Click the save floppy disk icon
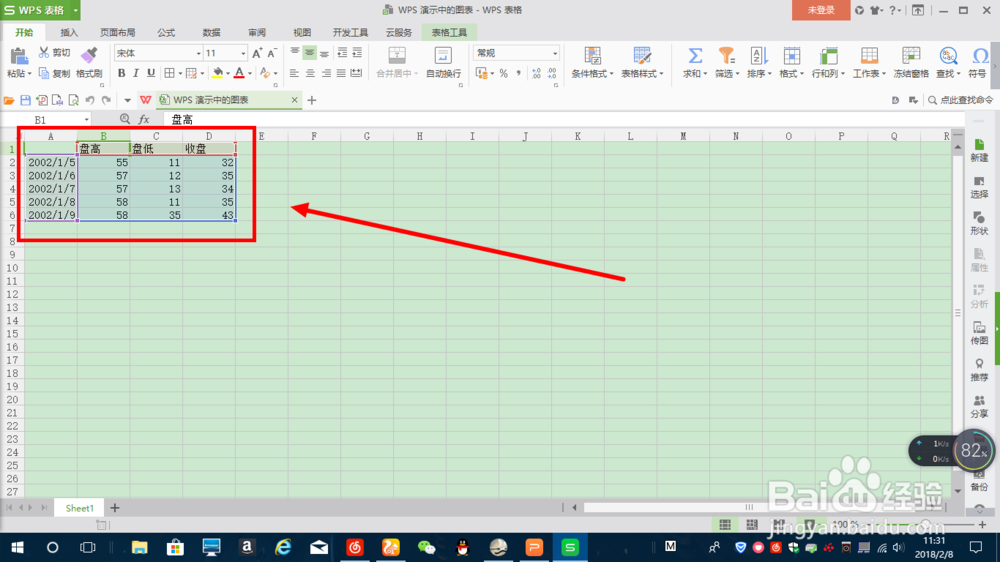The image size is (1000, 562). 26,100
